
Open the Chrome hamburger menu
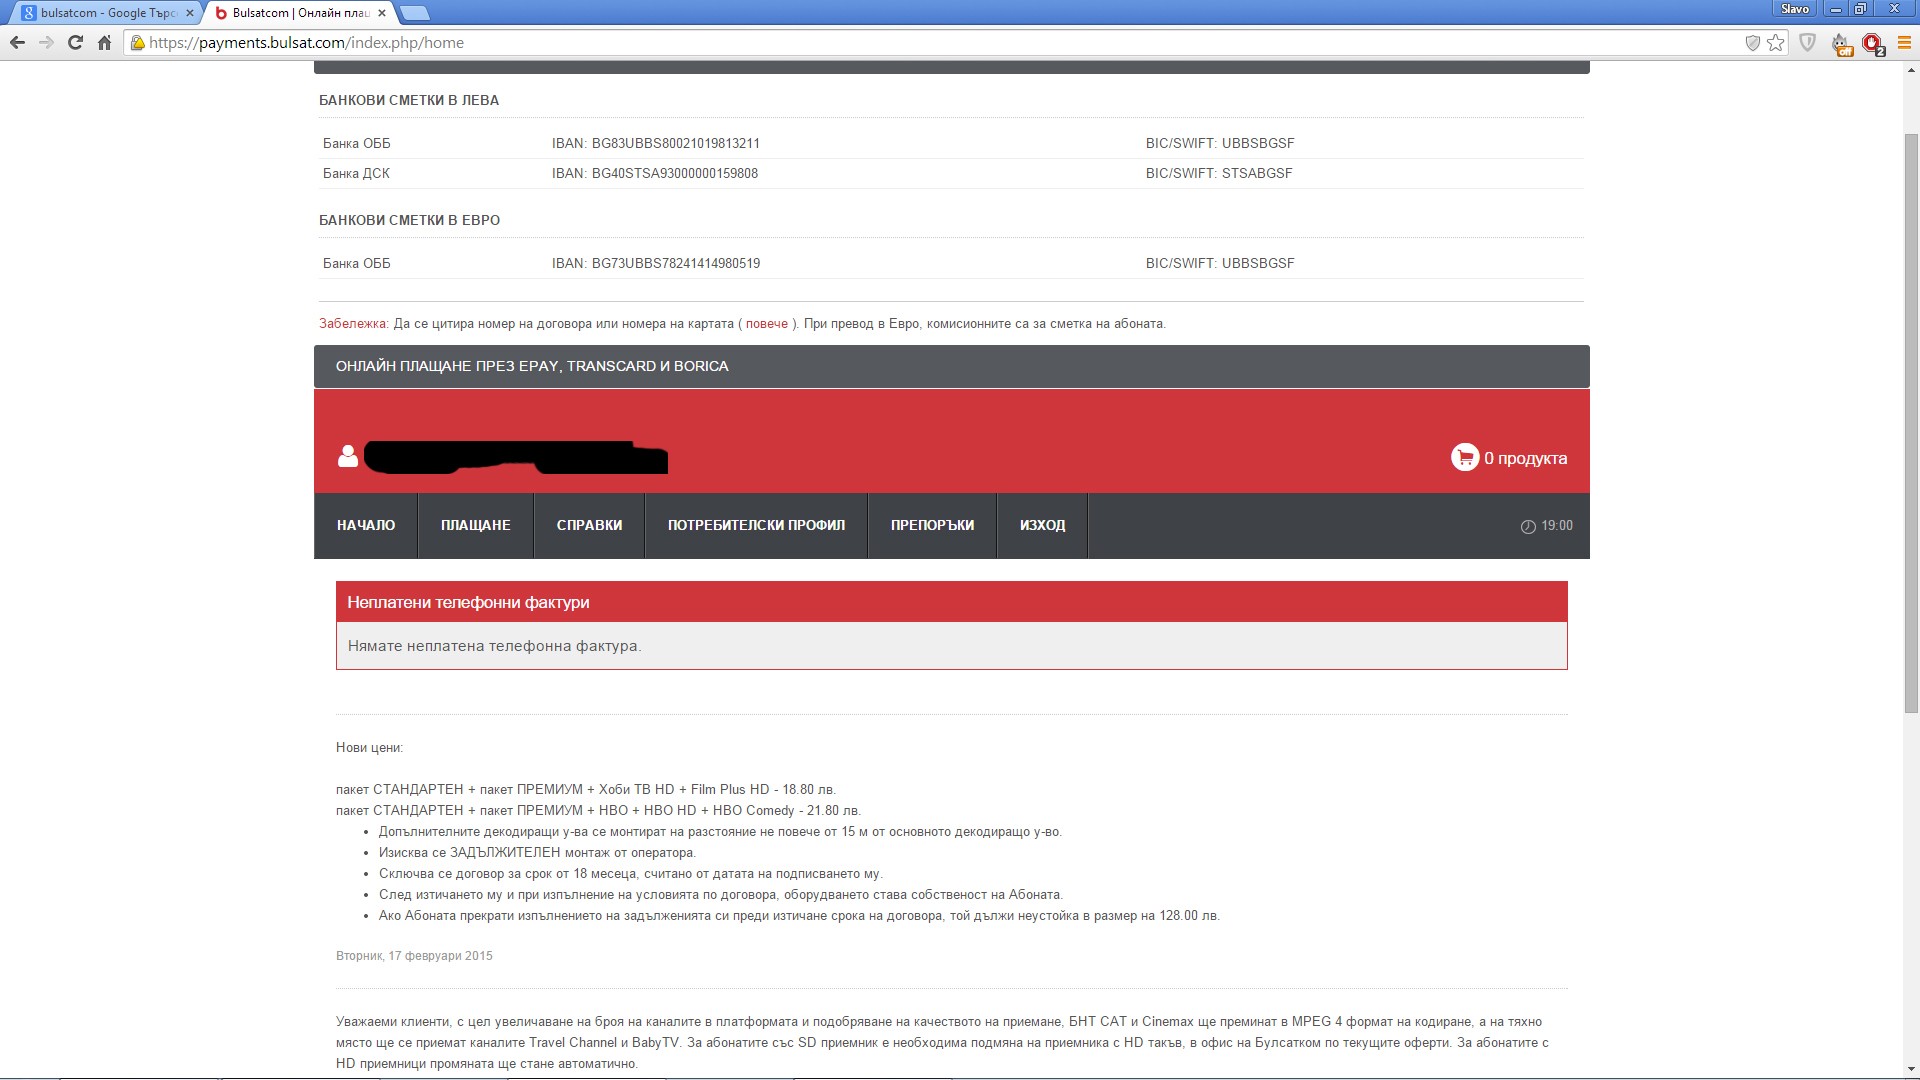coord(1904,43)
